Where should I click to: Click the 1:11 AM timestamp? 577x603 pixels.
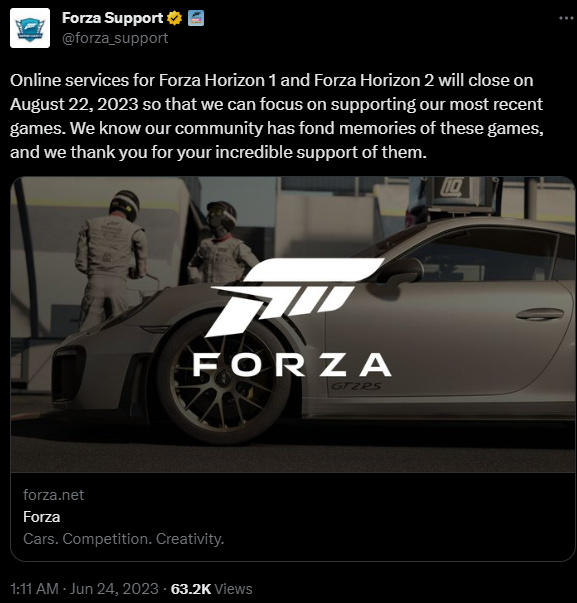click(x=34, y=589)
